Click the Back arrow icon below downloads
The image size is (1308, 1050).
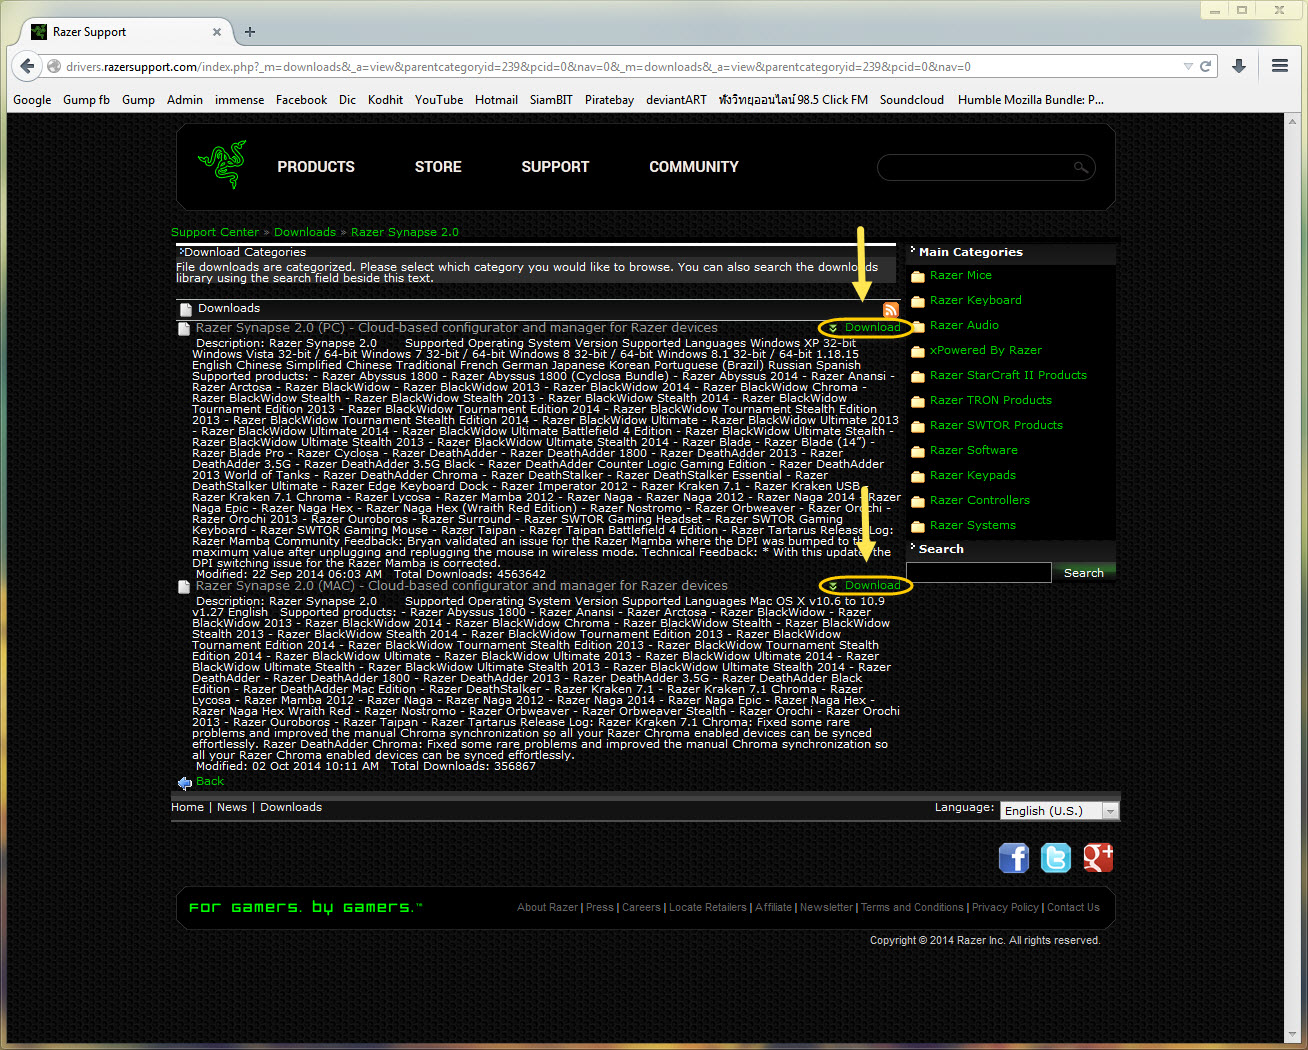tap(184, 783)
